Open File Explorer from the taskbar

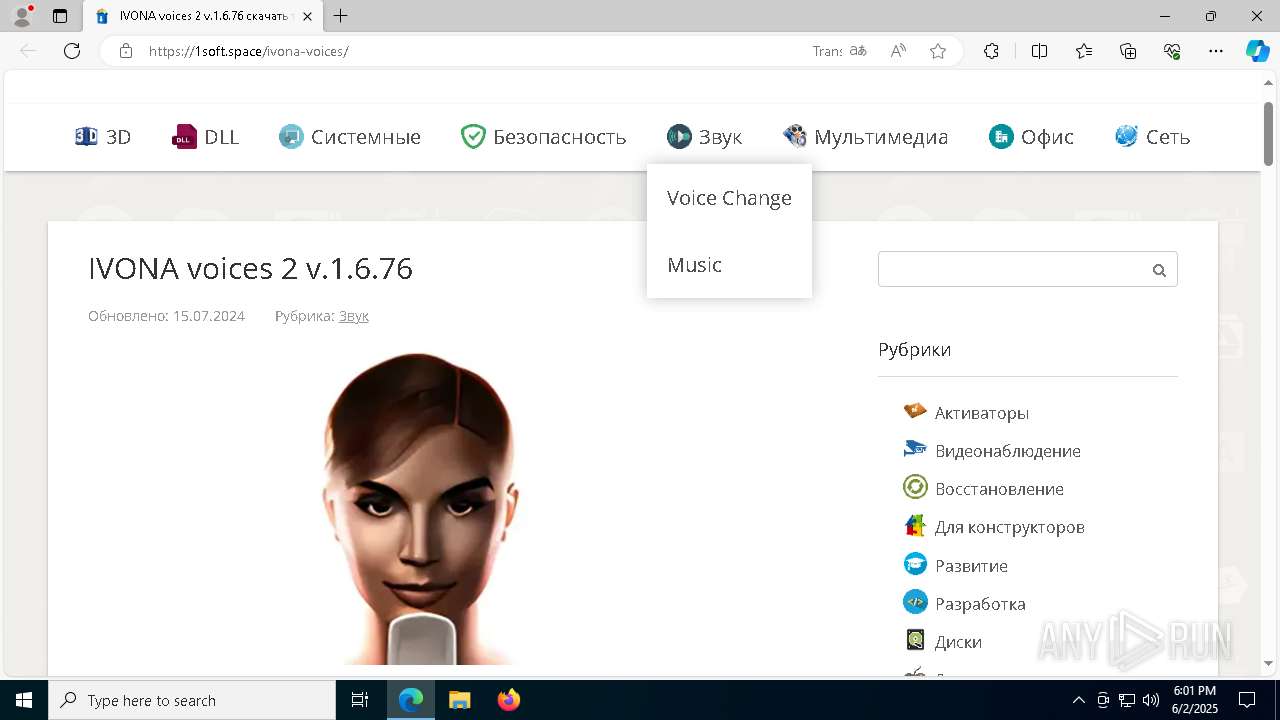click(459, 700)
